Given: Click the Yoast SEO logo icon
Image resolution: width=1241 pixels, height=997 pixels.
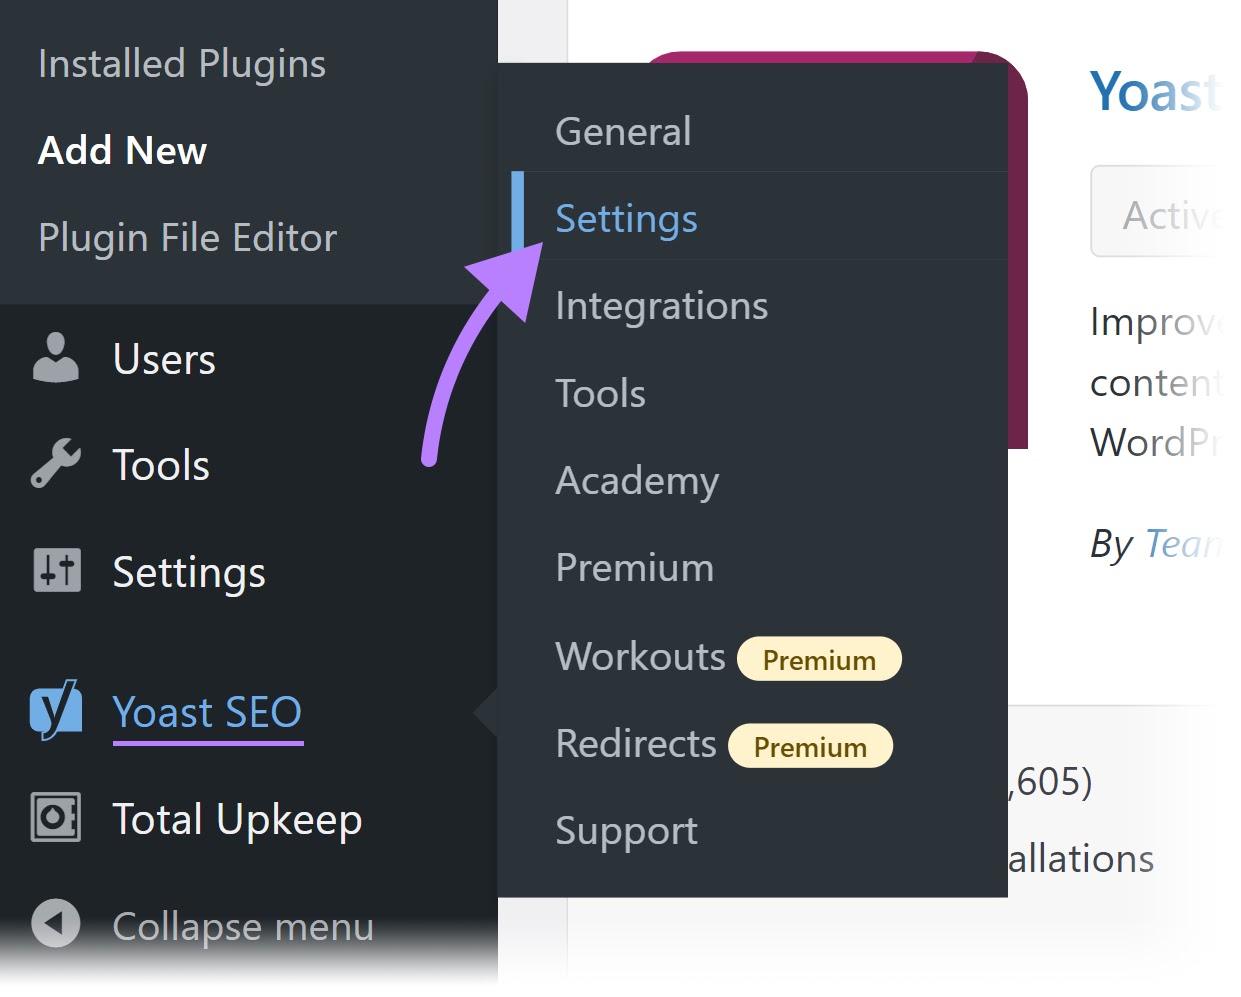Looking at the screenshot, I should 56,710.
